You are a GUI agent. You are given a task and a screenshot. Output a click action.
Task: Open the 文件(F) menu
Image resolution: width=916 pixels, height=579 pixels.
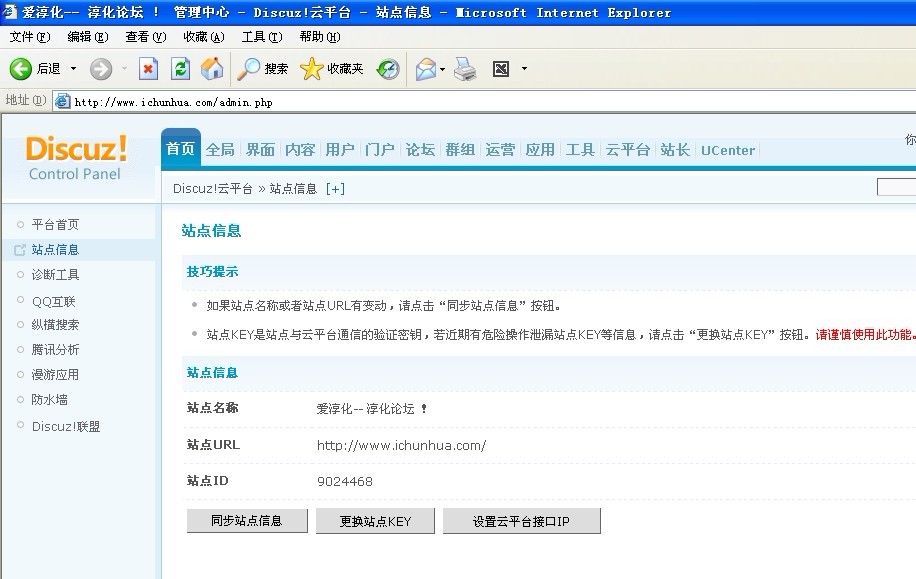pyautogui.click(x=30, y=37)
